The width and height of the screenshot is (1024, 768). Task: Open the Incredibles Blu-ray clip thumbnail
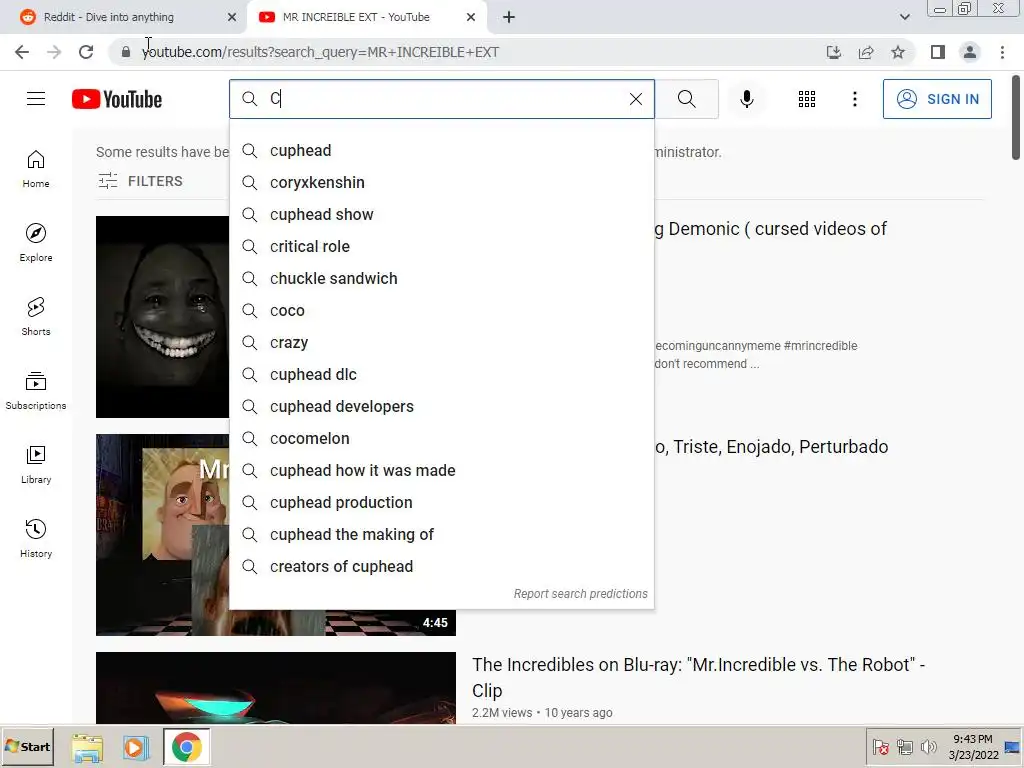pos(276,688)
